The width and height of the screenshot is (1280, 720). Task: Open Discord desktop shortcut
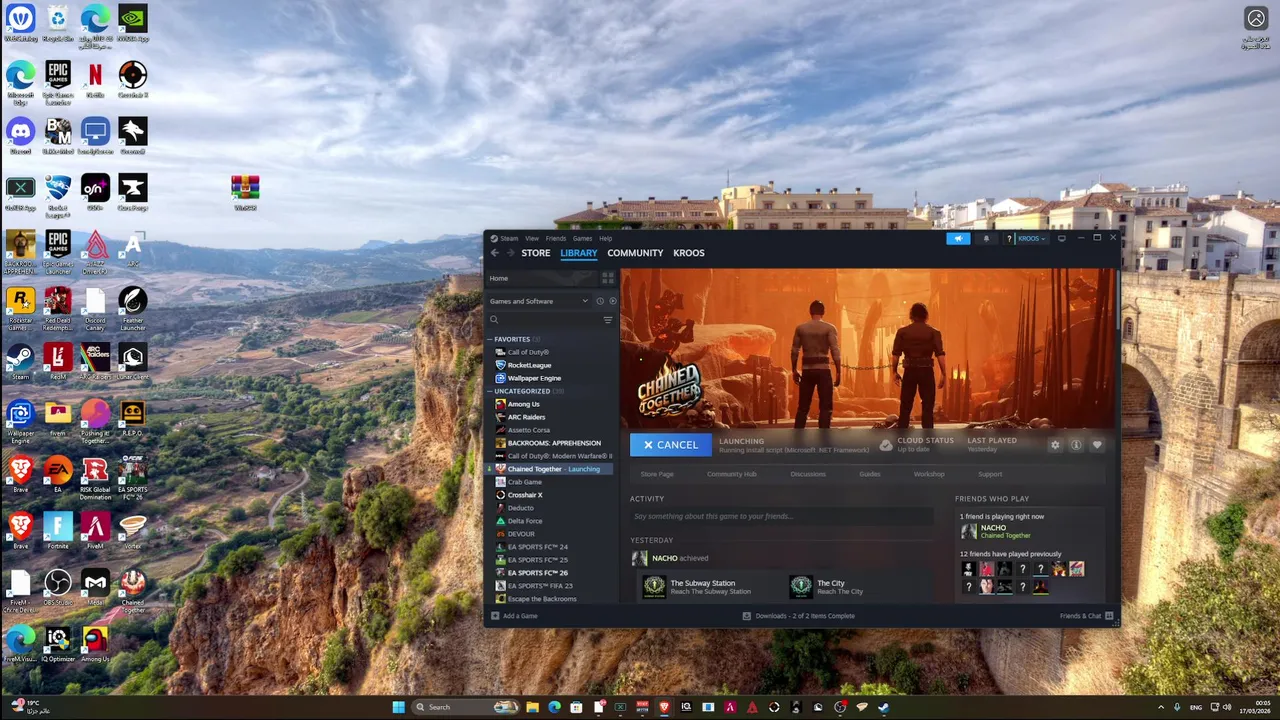coord(21,136)
